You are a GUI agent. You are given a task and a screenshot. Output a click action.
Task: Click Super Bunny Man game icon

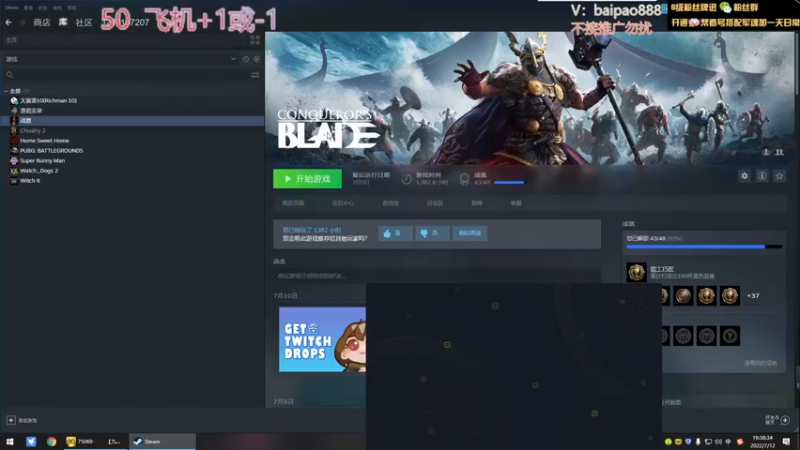coord(14,161)
